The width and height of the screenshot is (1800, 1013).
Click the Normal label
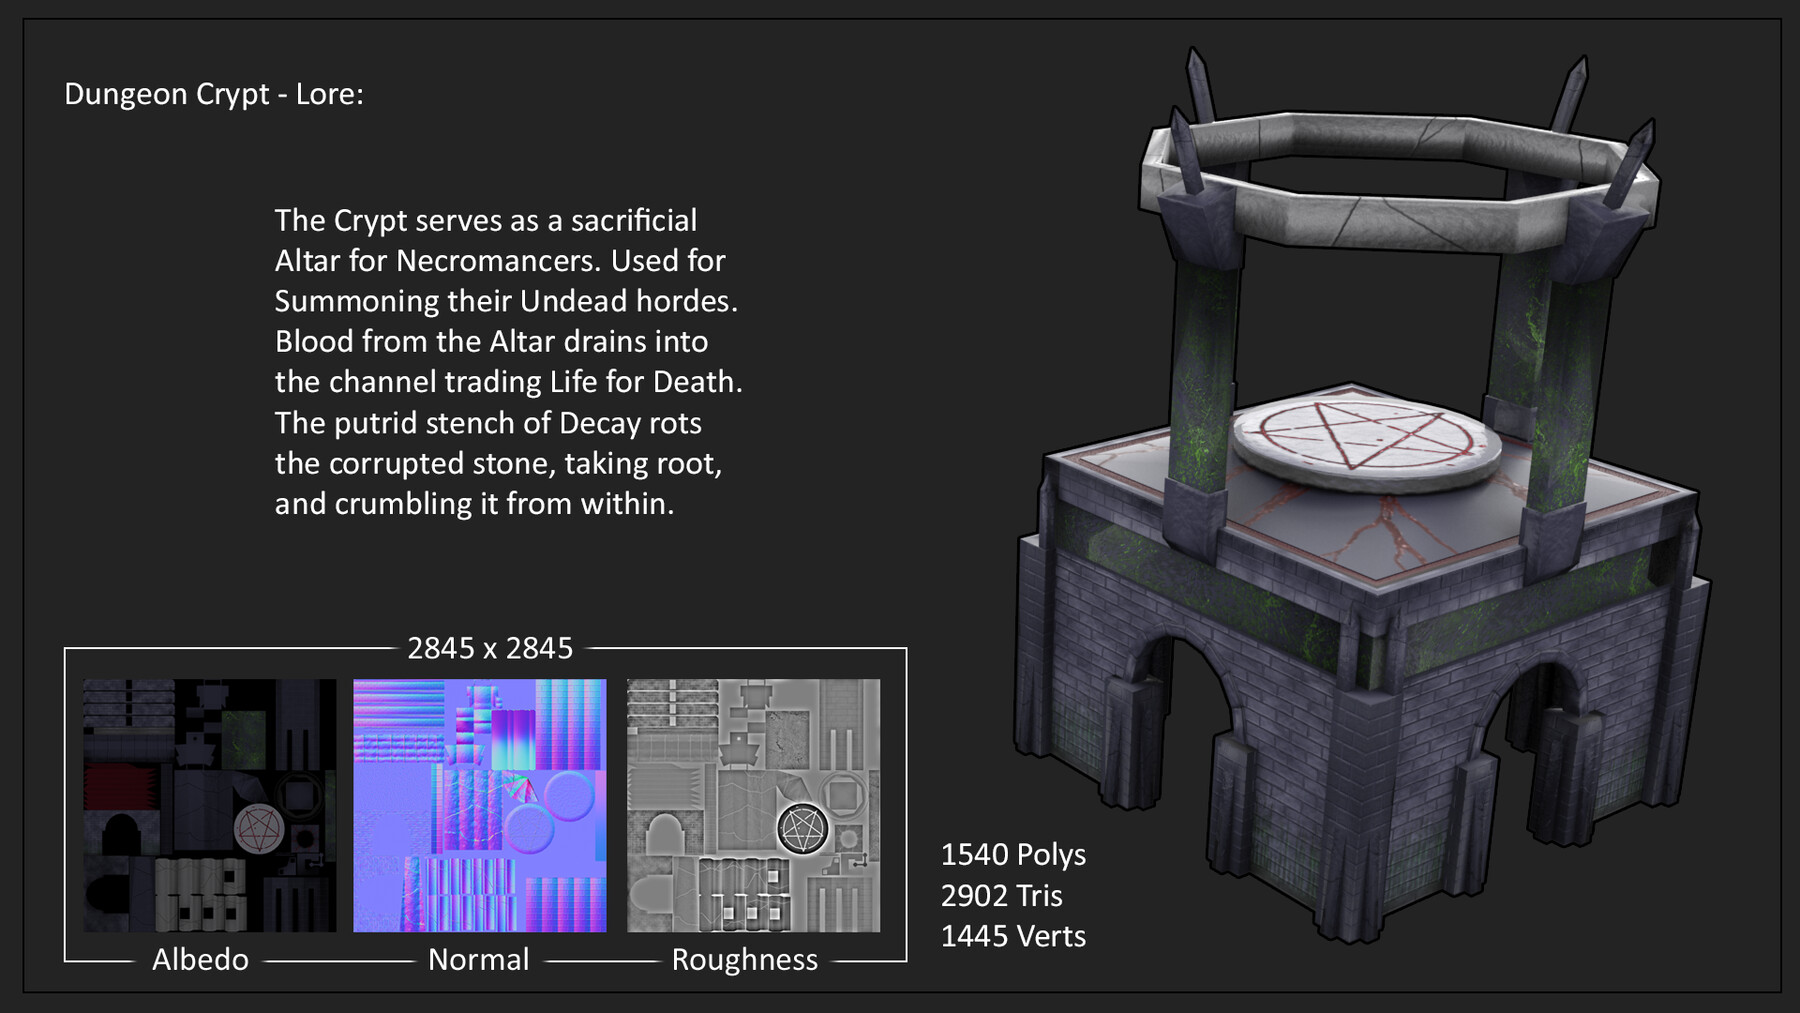point(478,960)
